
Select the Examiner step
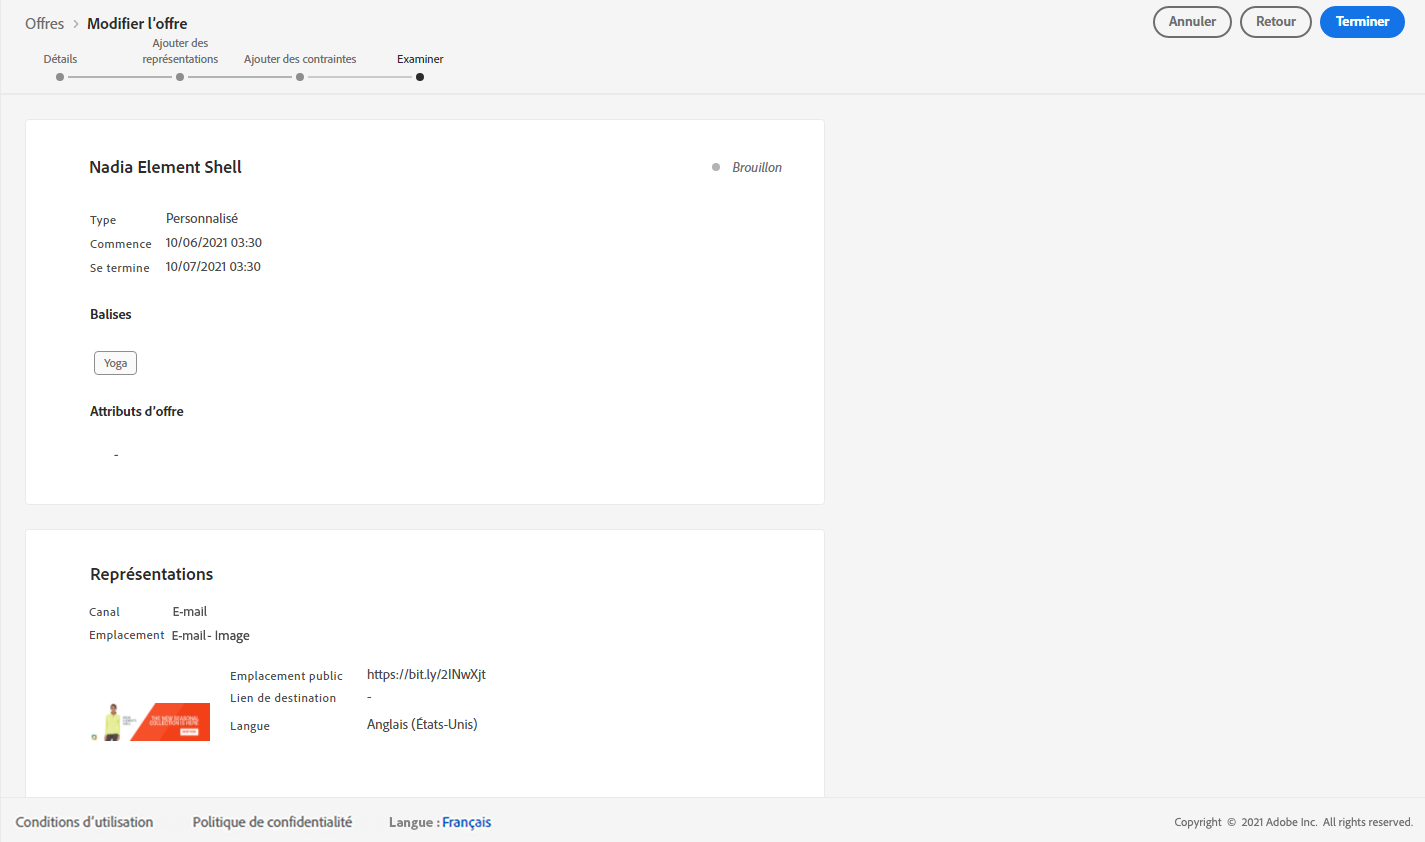point(420,66)
